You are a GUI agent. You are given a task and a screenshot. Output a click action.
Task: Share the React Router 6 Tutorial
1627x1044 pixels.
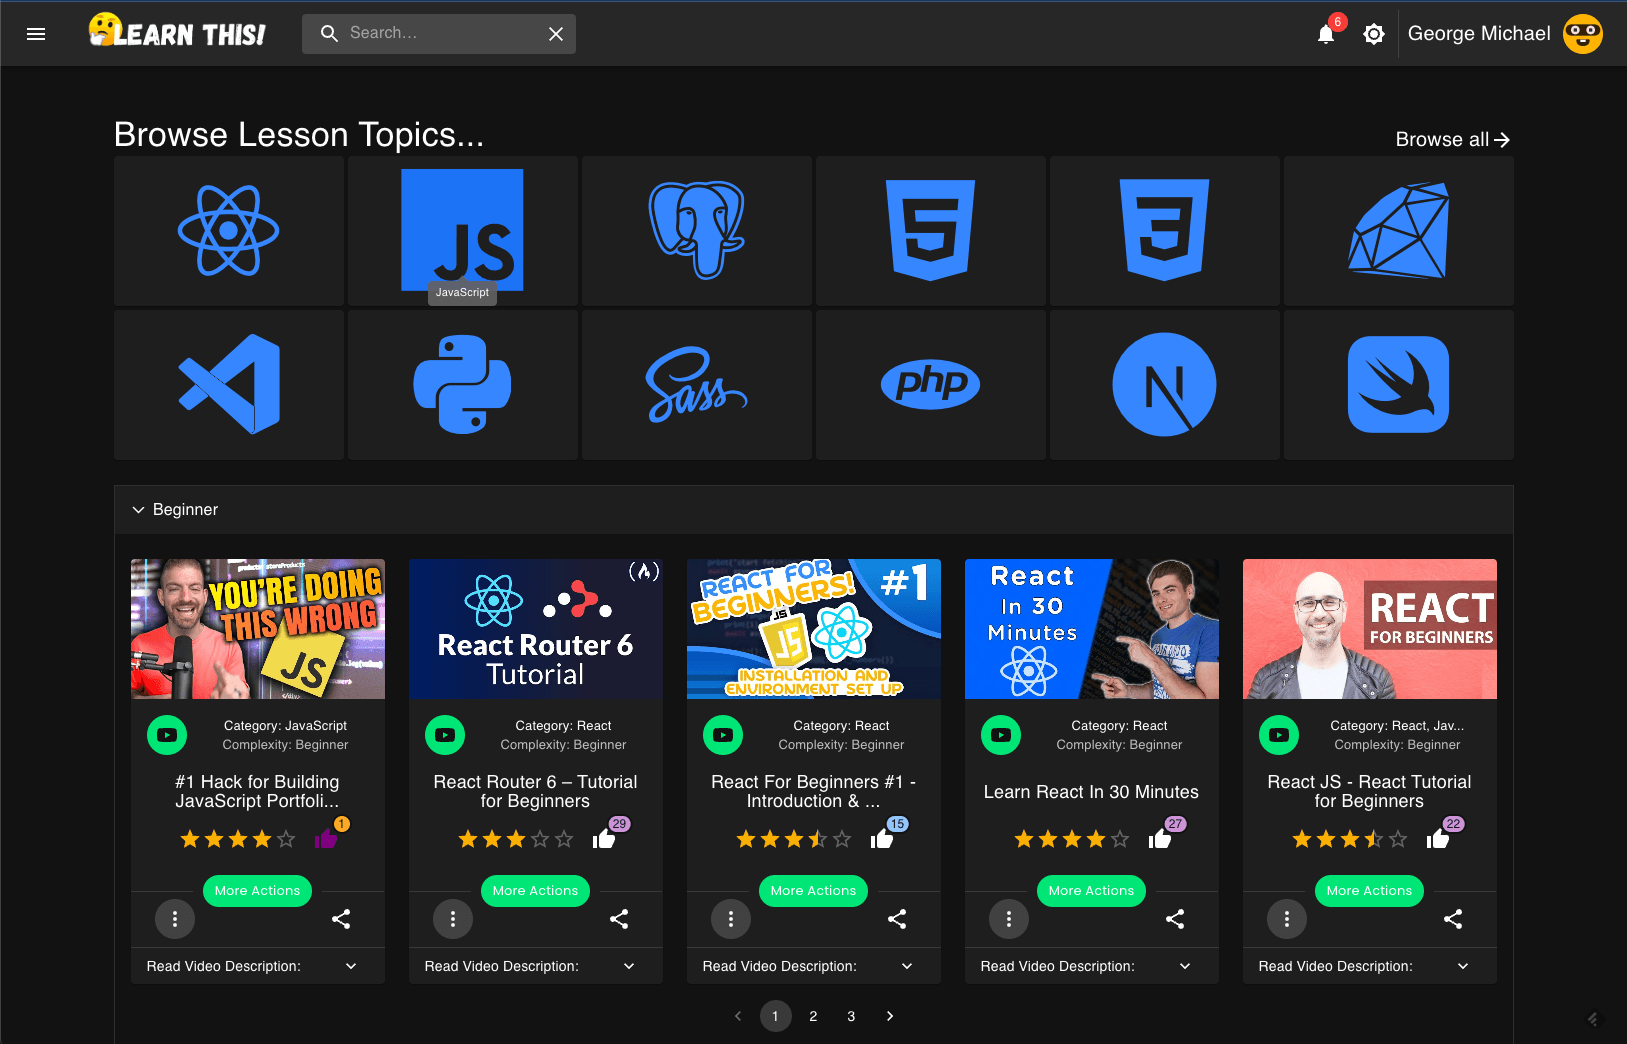coord(619,919)
